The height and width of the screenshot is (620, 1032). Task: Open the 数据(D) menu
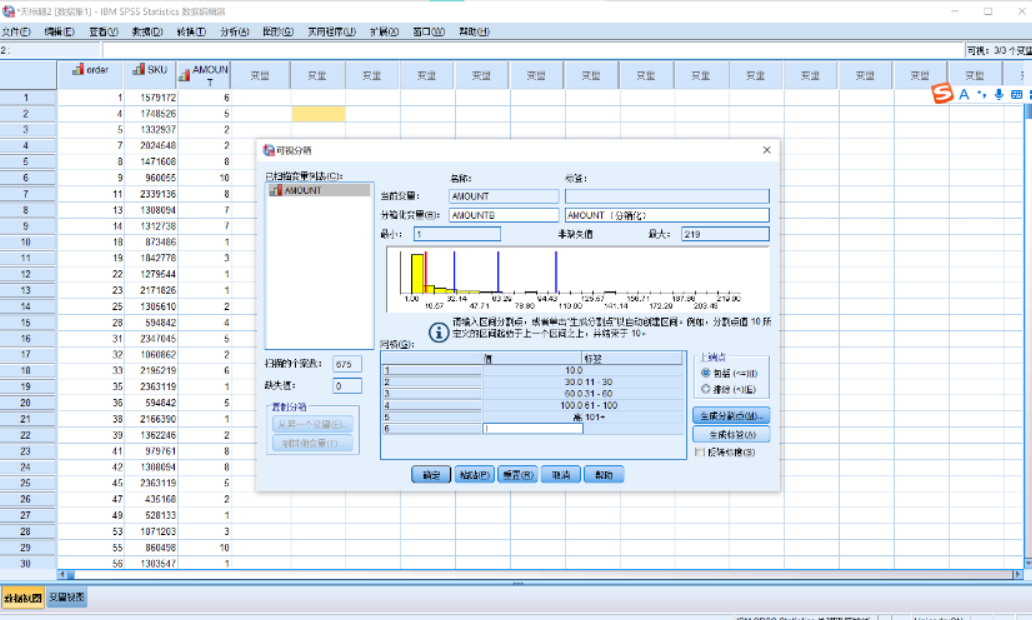coord(147,32)
